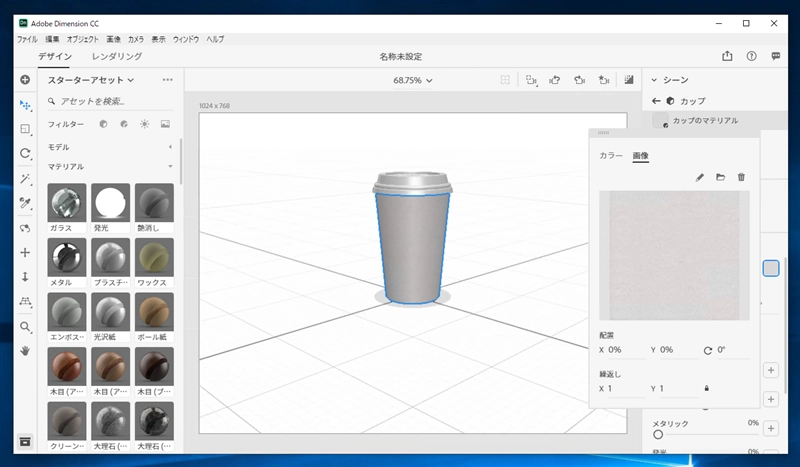Click the plus button beside メタリック
Viewport: 800px width, 467px height.
pyautogui.click(x=771, y=429)
